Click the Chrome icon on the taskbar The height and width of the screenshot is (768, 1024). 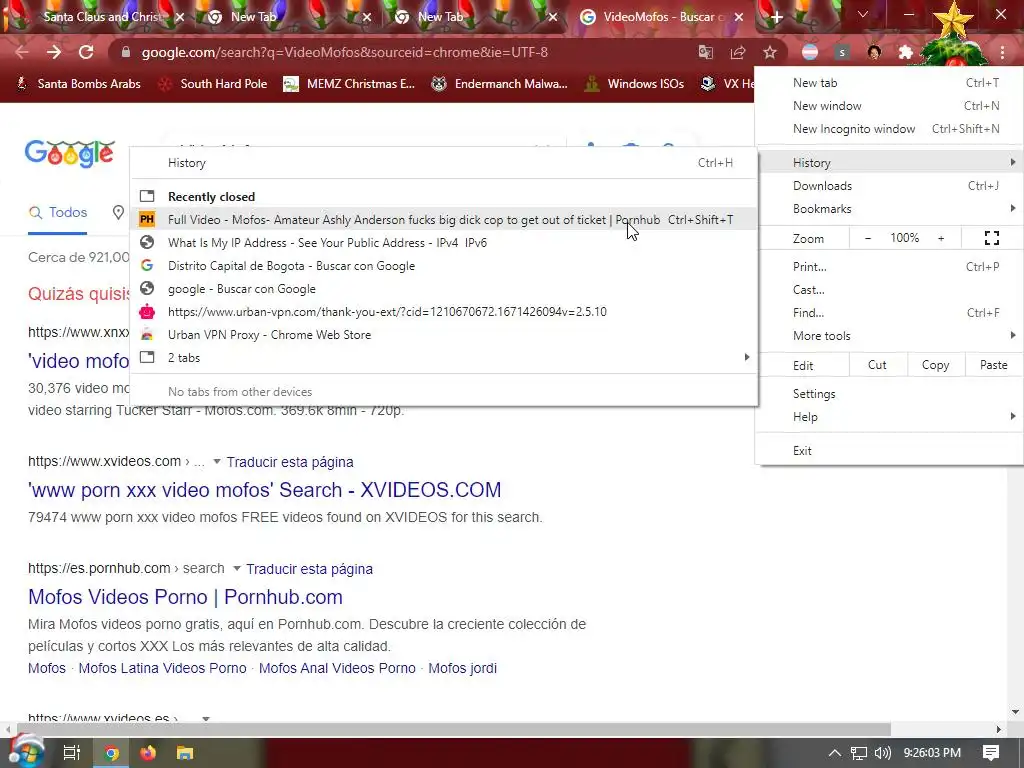pos(112,753)
